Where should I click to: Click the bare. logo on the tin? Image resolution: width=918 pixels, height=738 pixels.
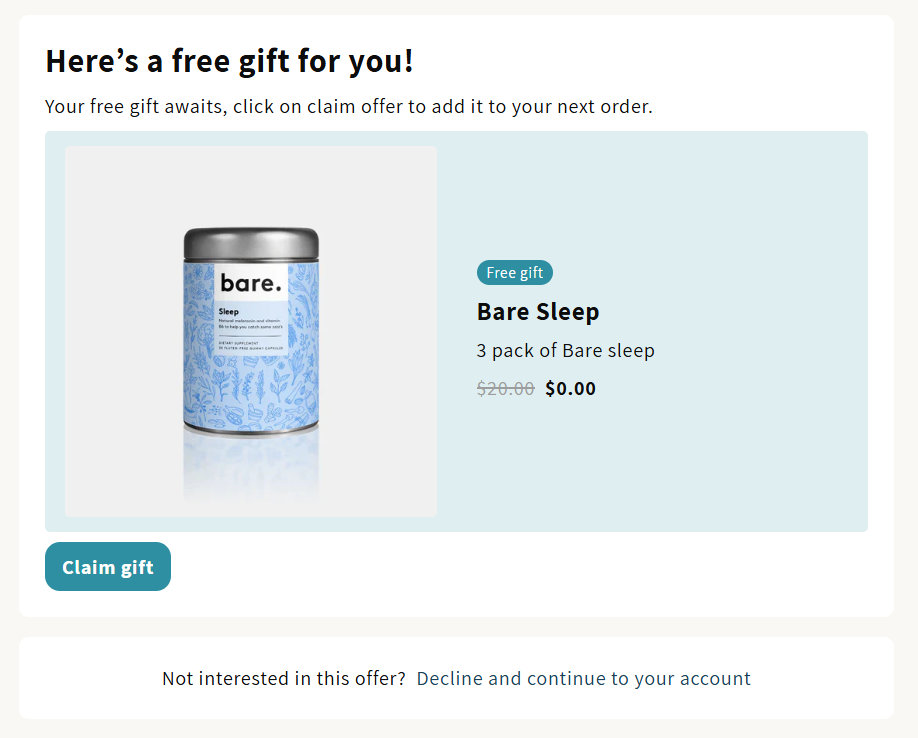(250, 283)
